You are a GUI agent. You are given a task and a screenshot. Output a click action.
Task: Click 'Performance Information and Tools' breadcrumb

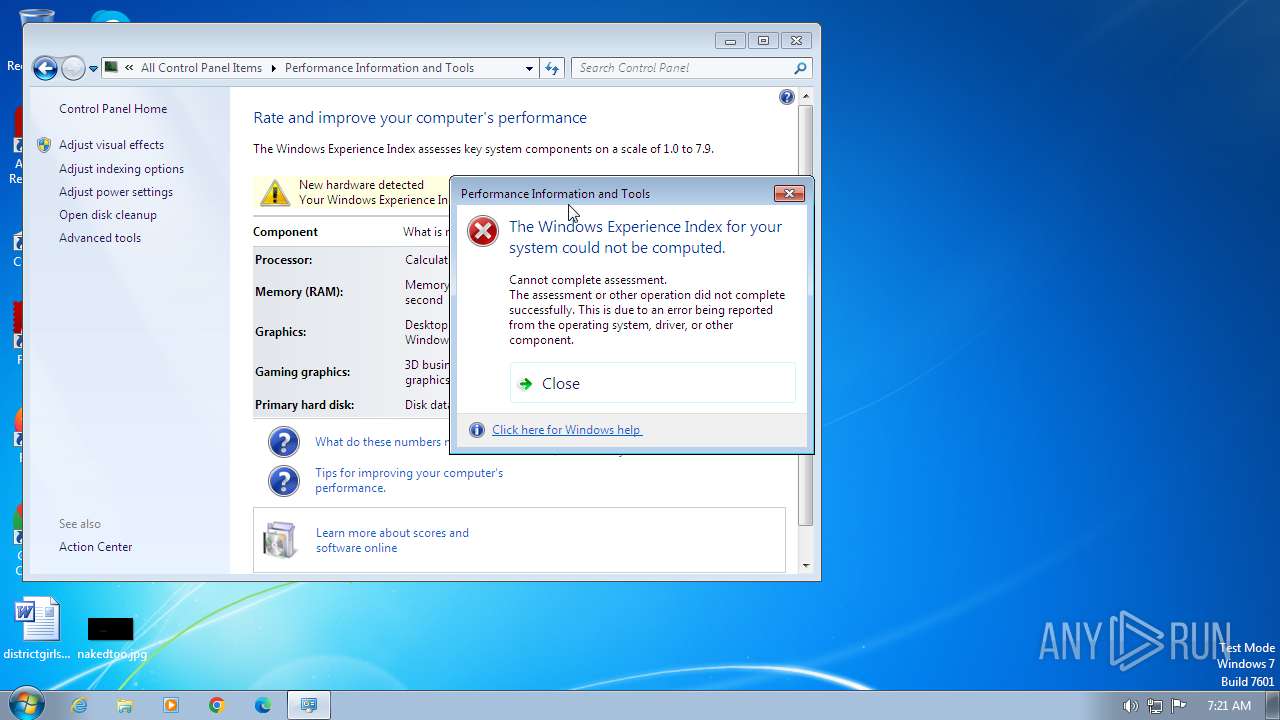click(x=379, y=68)
